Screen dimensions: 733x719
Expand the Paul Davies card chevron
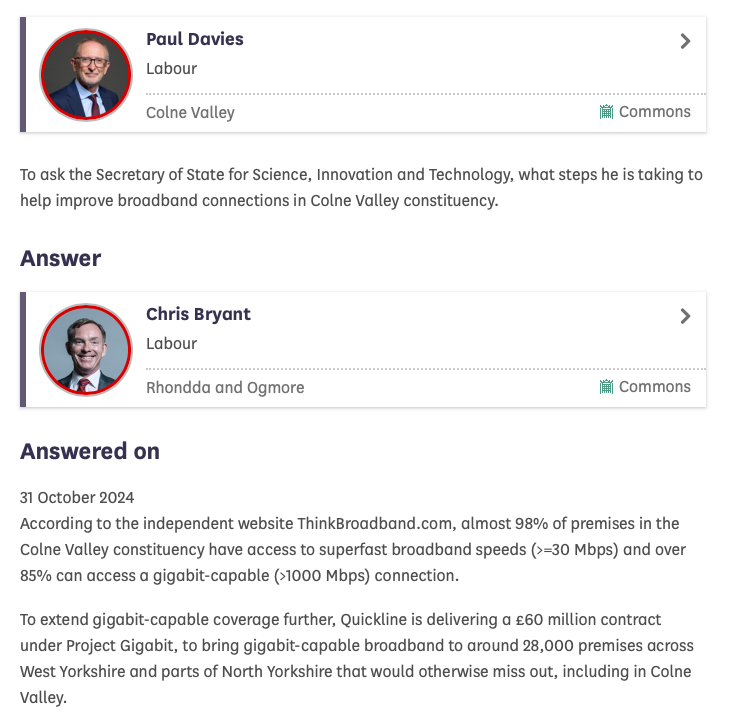pos(685,41)
